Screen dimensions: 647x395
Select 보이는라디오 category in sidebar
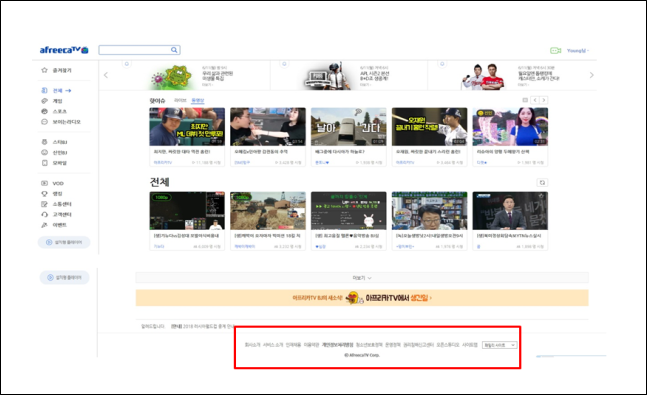[x=61, y=122]
